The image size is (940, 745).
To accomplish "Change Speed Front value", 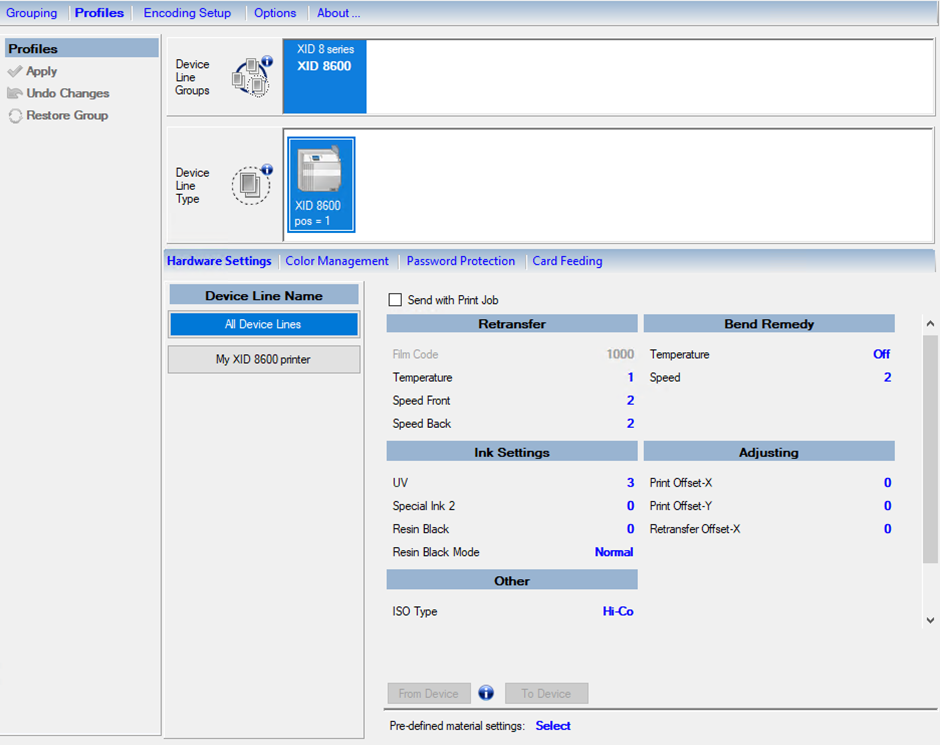I will pyautogui.click(x=630, y=400).
